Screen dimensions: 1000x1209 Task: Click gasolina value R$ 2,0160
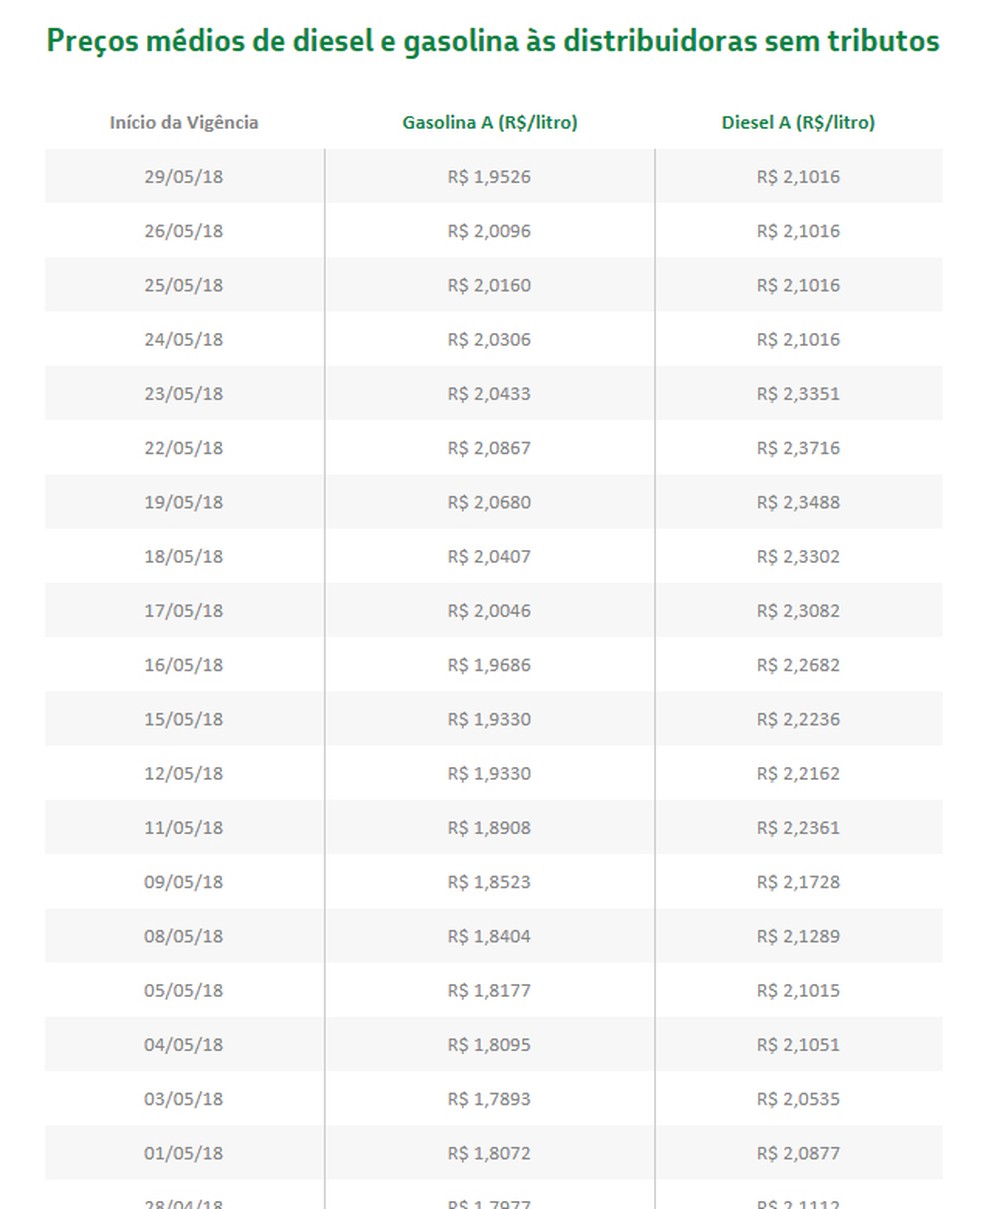tap(489, 285)
